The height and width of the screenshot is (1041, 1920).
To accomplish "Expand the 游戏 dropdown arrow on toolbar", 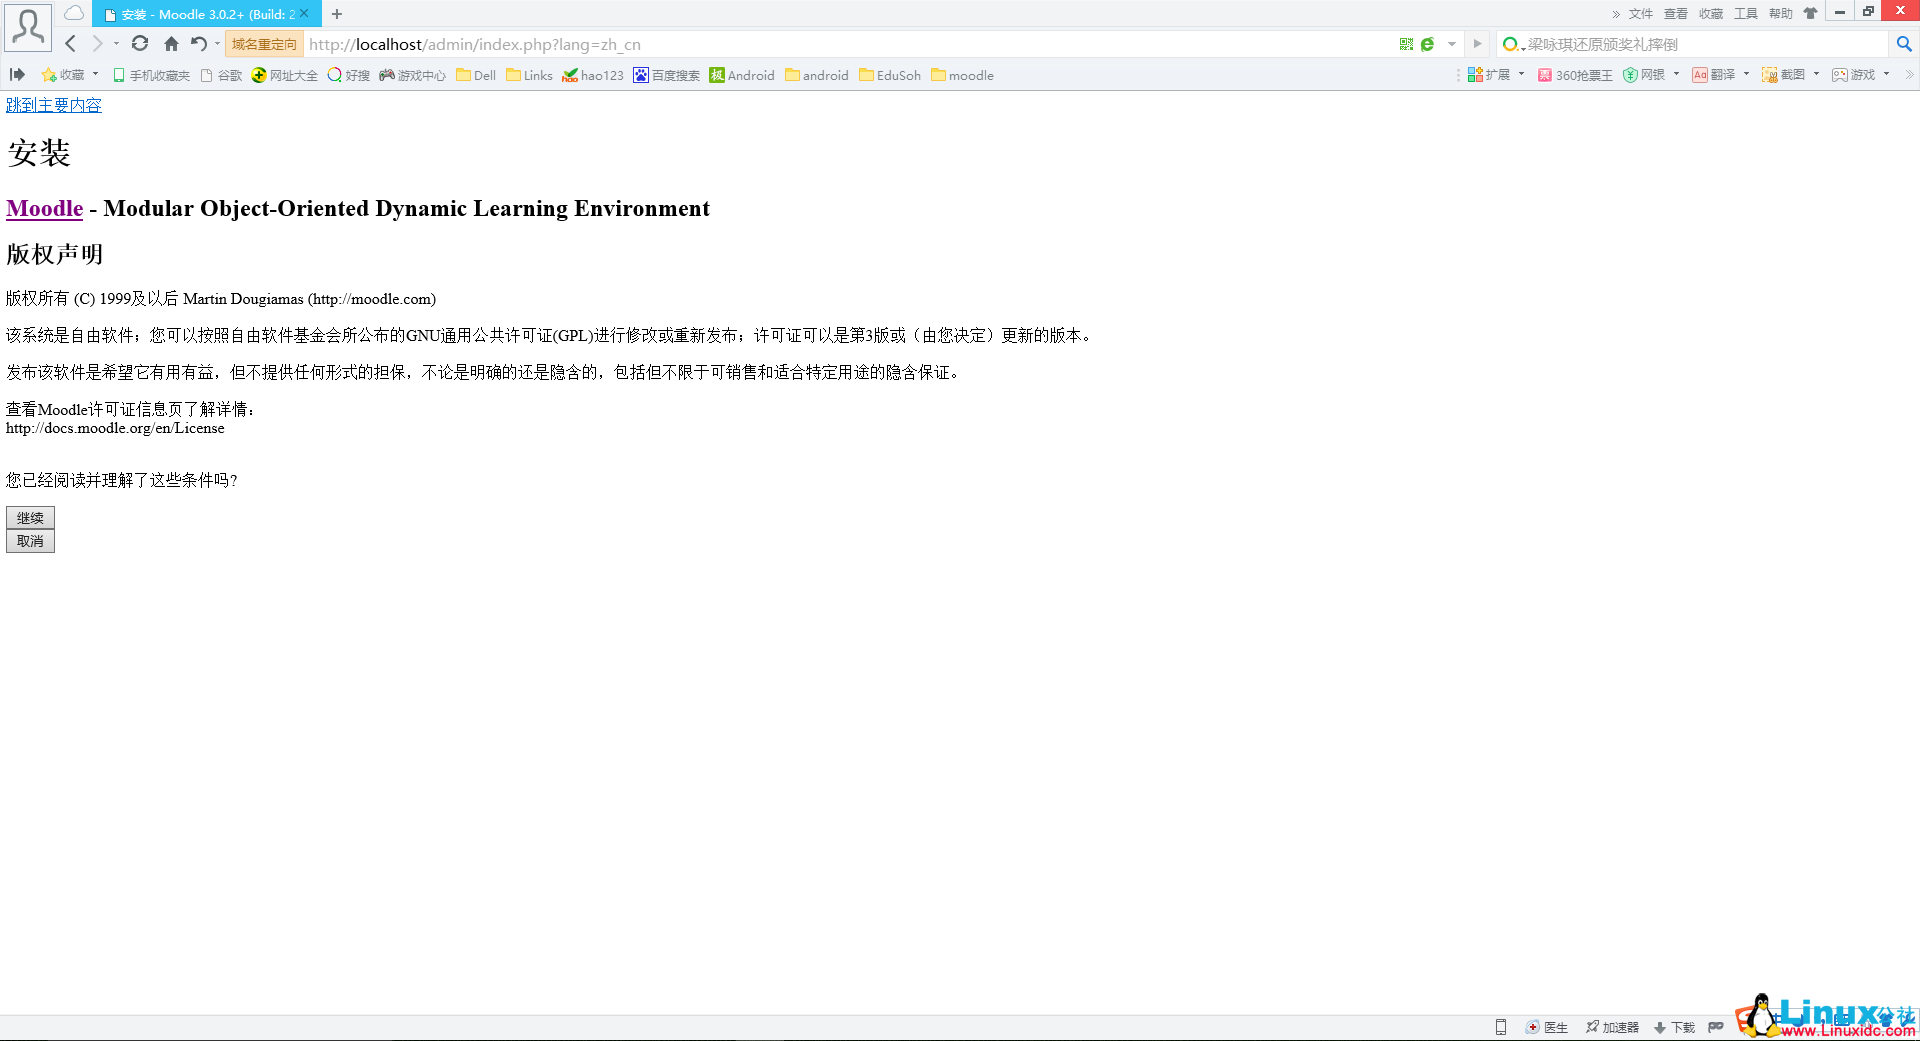I will point(1887,75).
